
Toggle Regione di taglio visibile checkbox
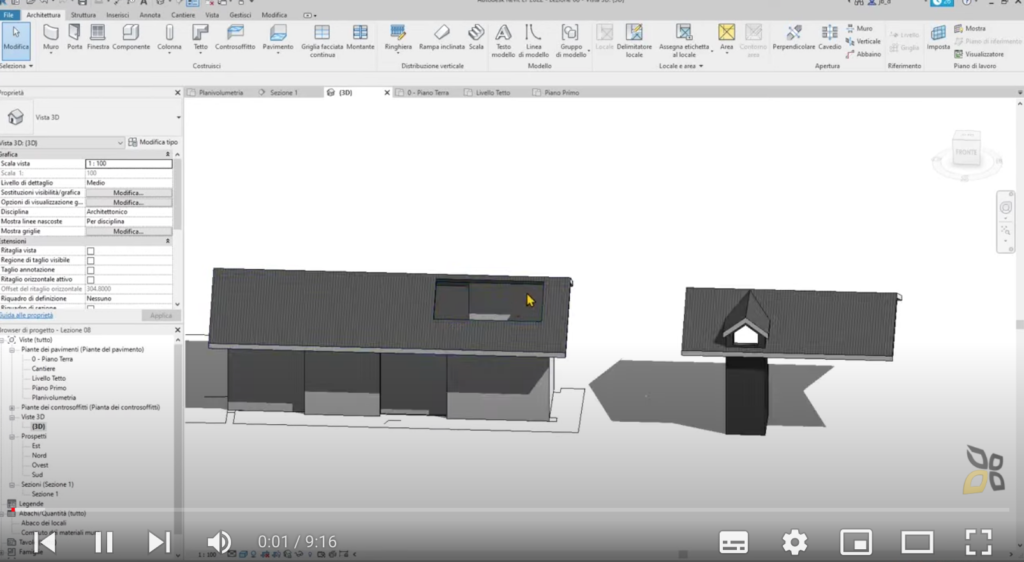91,260
